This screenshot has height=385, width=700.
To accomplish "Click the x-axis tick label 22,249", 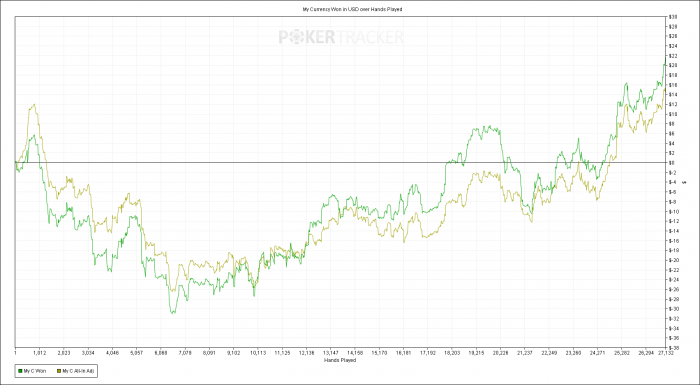I will pyautogui.click(x=549, y=352).
